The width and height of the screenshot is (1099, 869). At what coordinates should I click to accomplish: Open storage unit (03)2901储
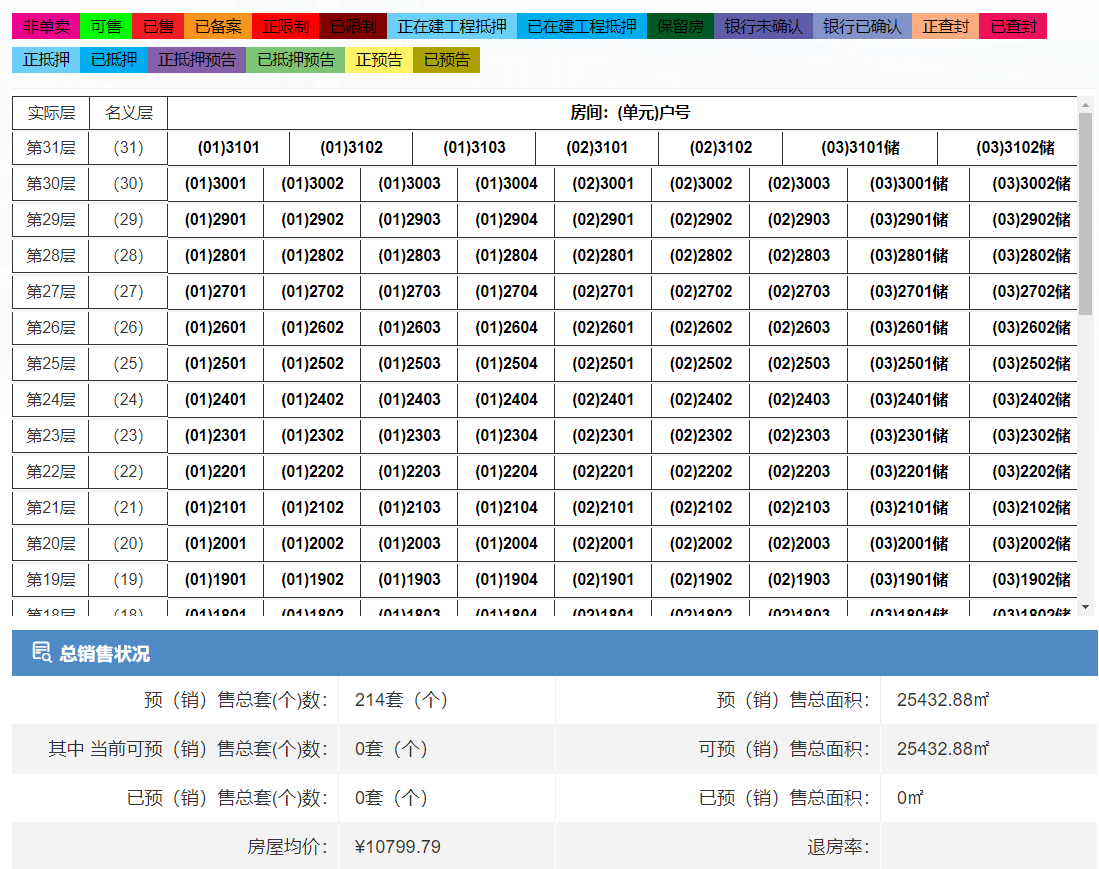click(x=908, y=220)
